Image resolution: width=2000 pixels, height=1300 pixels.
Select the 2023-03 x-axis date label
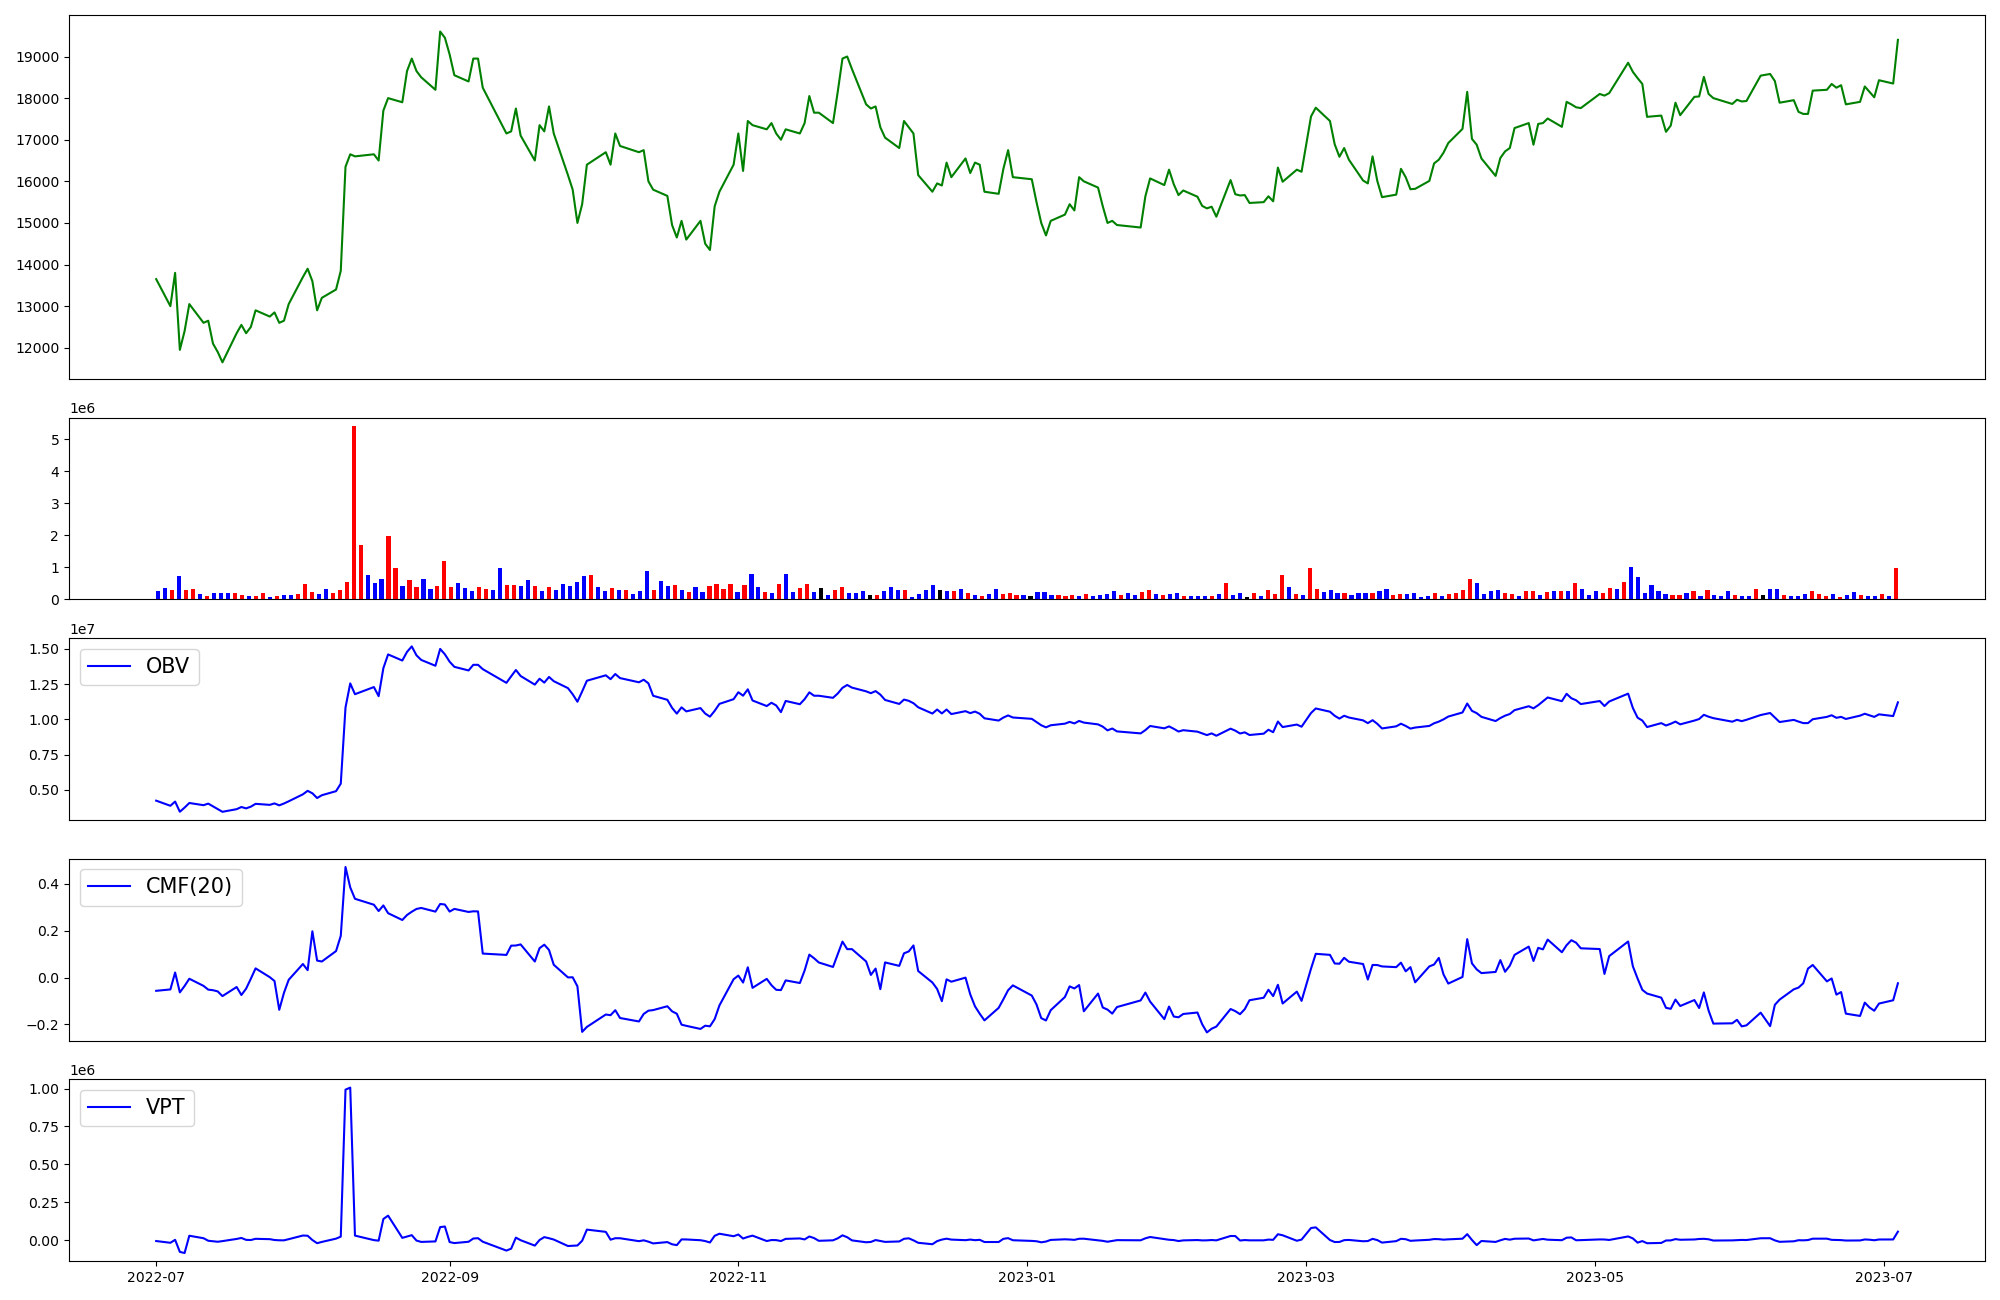pos(1306,1277)
